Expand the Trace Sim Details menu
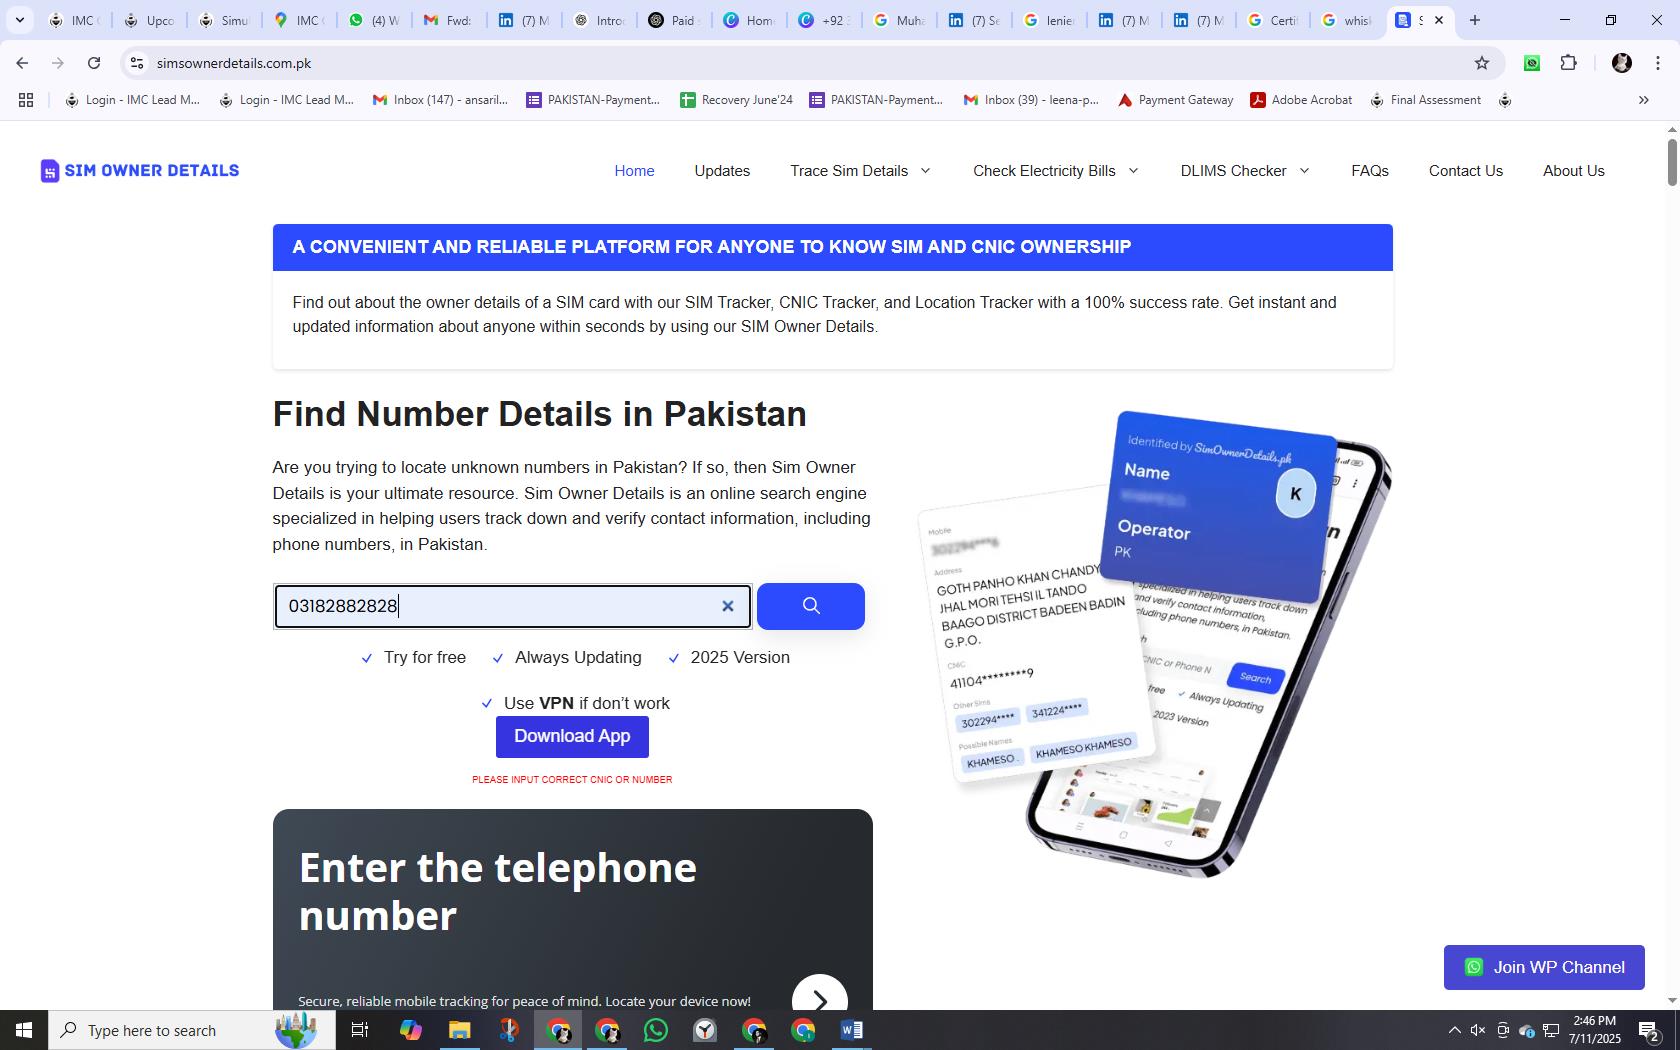The image size is (1680, 1050). [860, 171]
